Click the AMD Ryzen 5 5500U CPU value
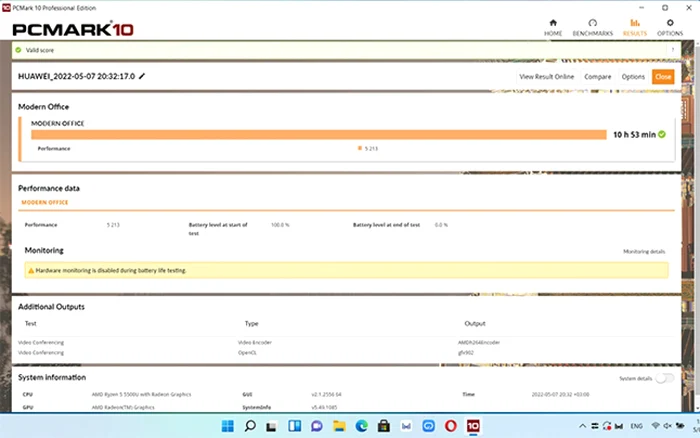 [x=141, y=394]
